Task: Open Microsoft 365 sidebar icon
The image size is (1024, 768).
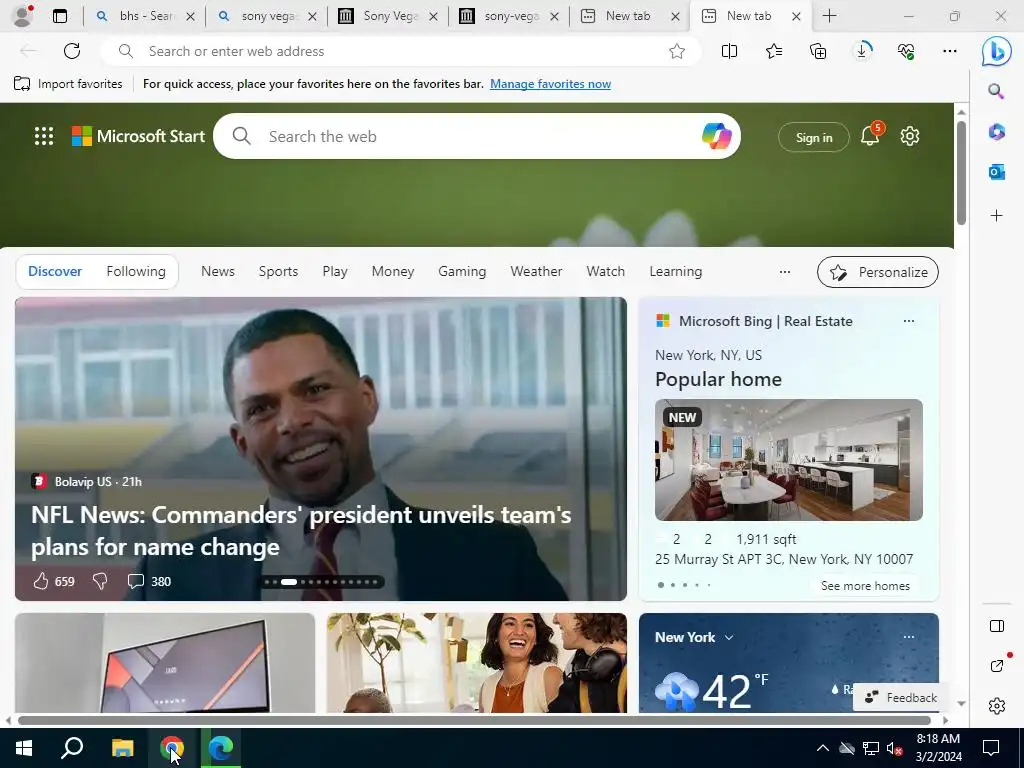Action: pos(996,132)
